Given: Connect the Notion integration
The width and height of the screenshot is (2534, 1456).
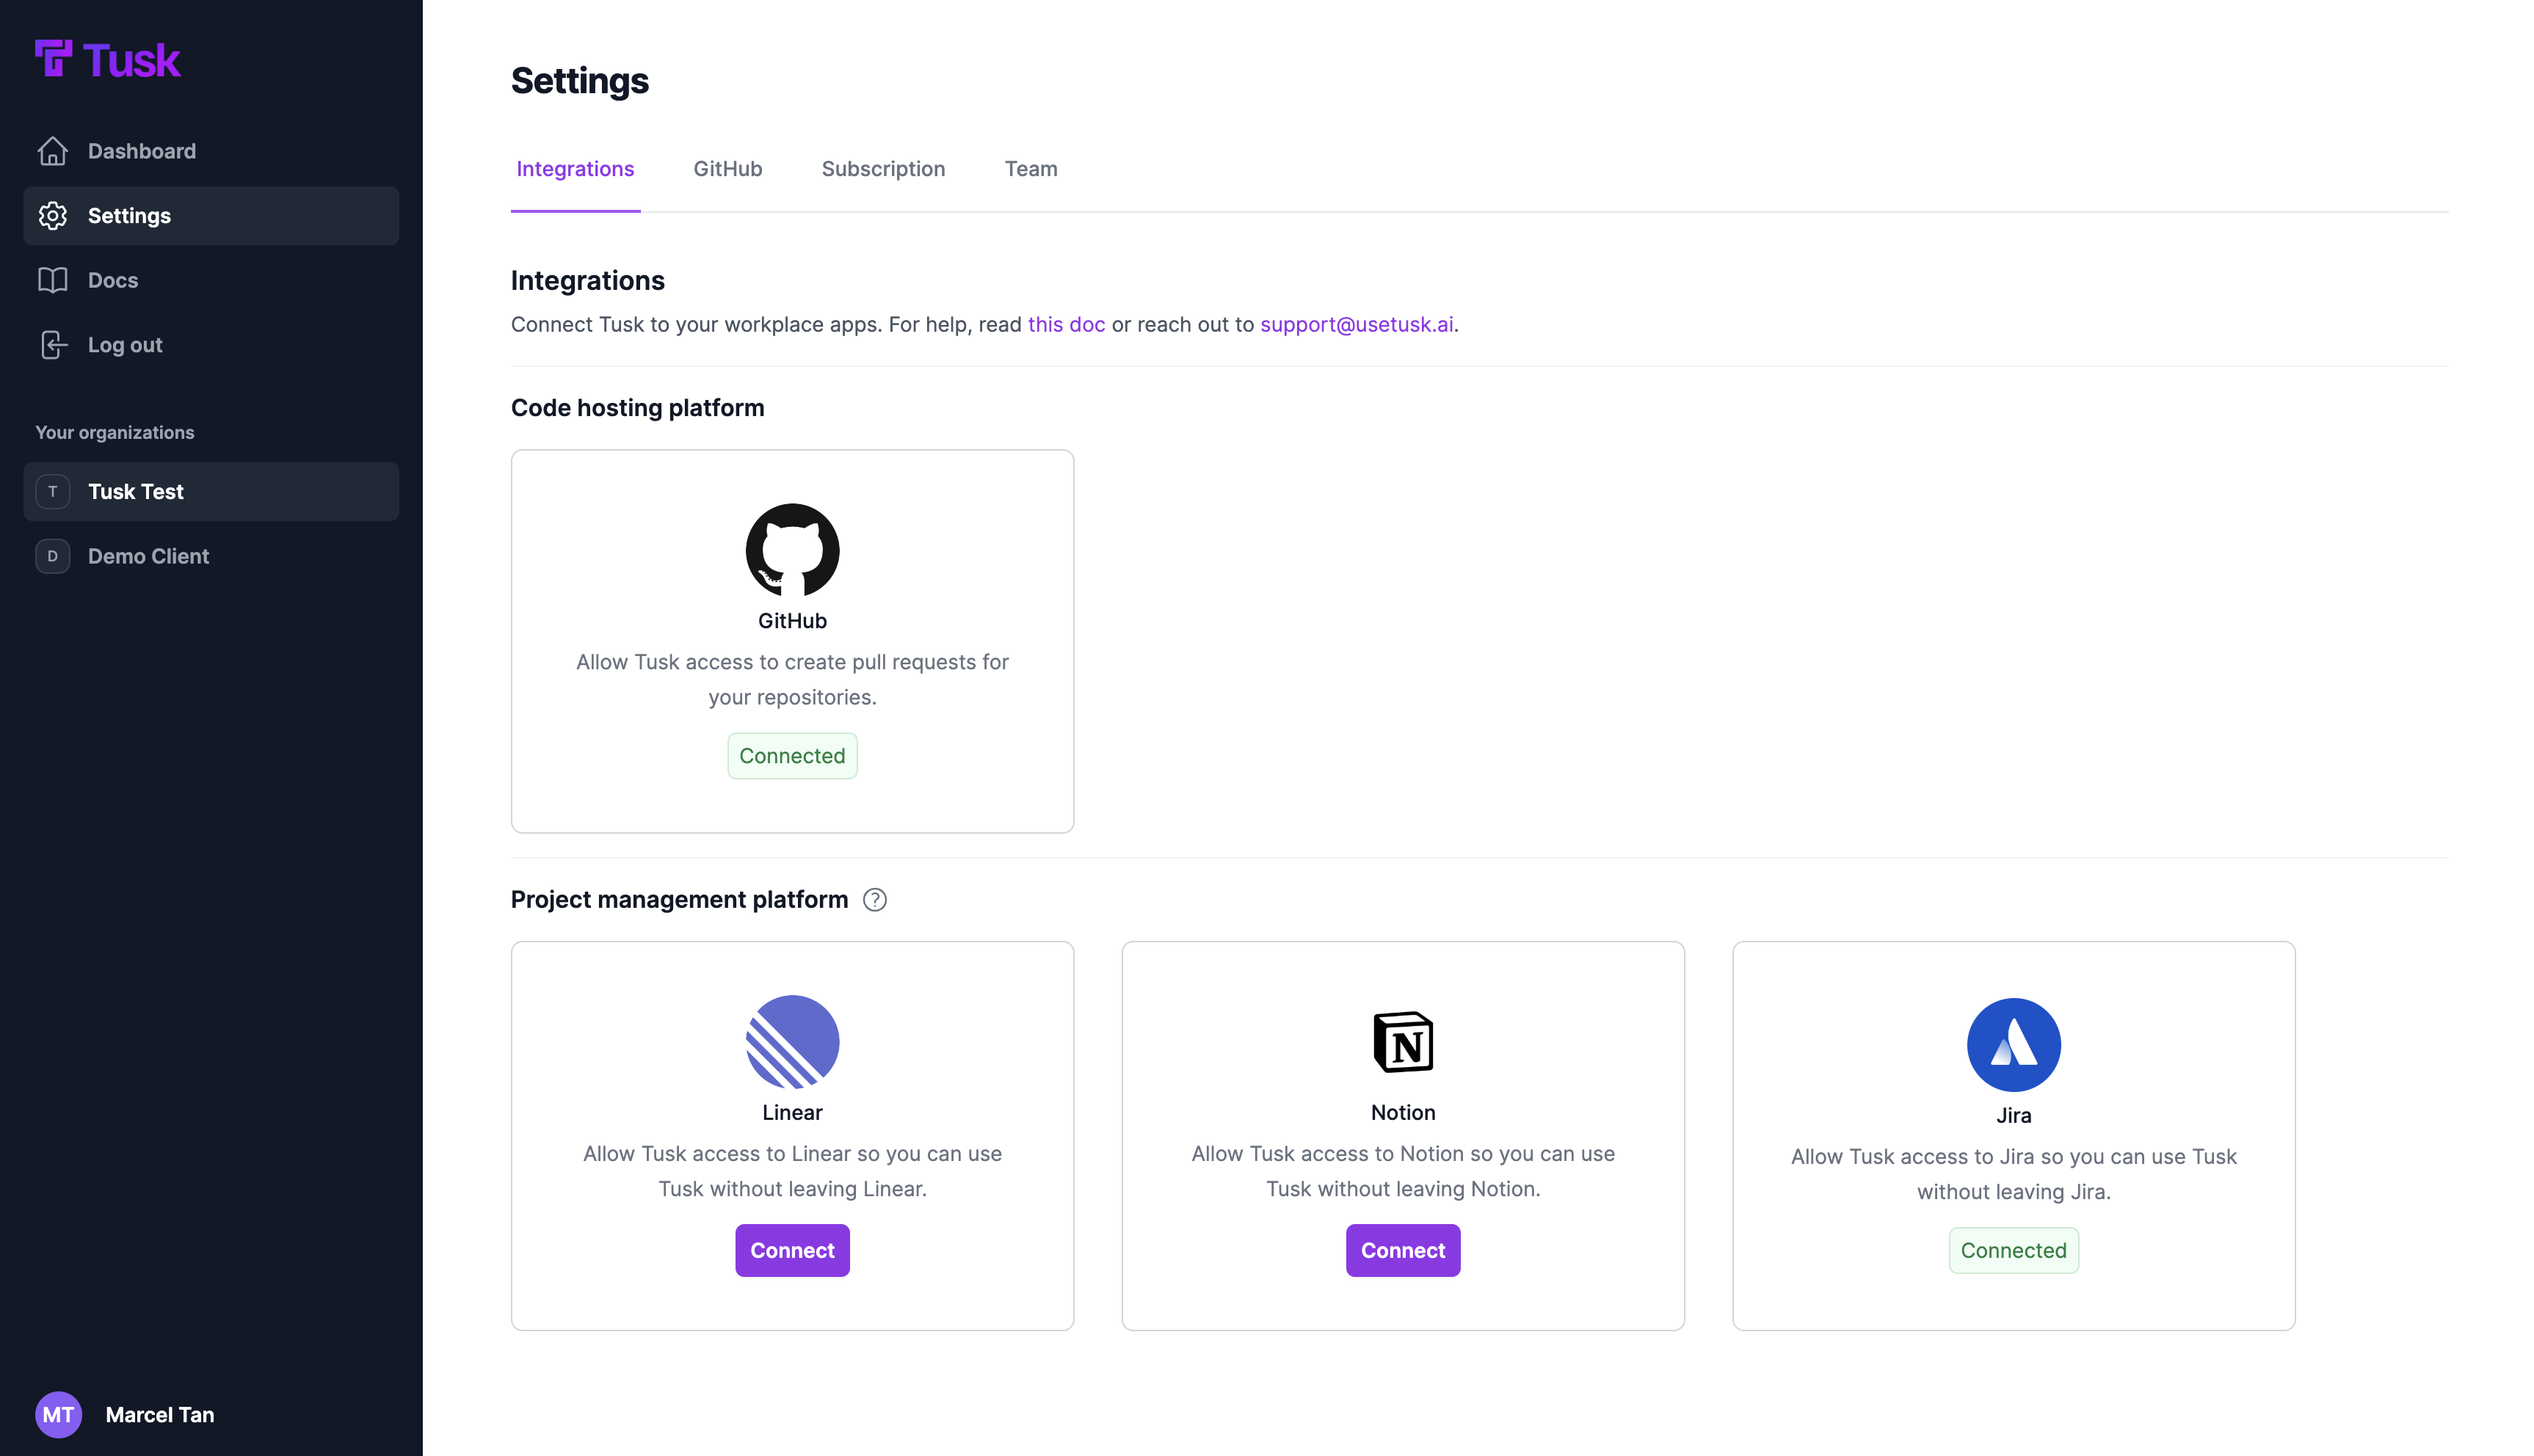Looking at the screenshot, I should tap(1403, 1250).
